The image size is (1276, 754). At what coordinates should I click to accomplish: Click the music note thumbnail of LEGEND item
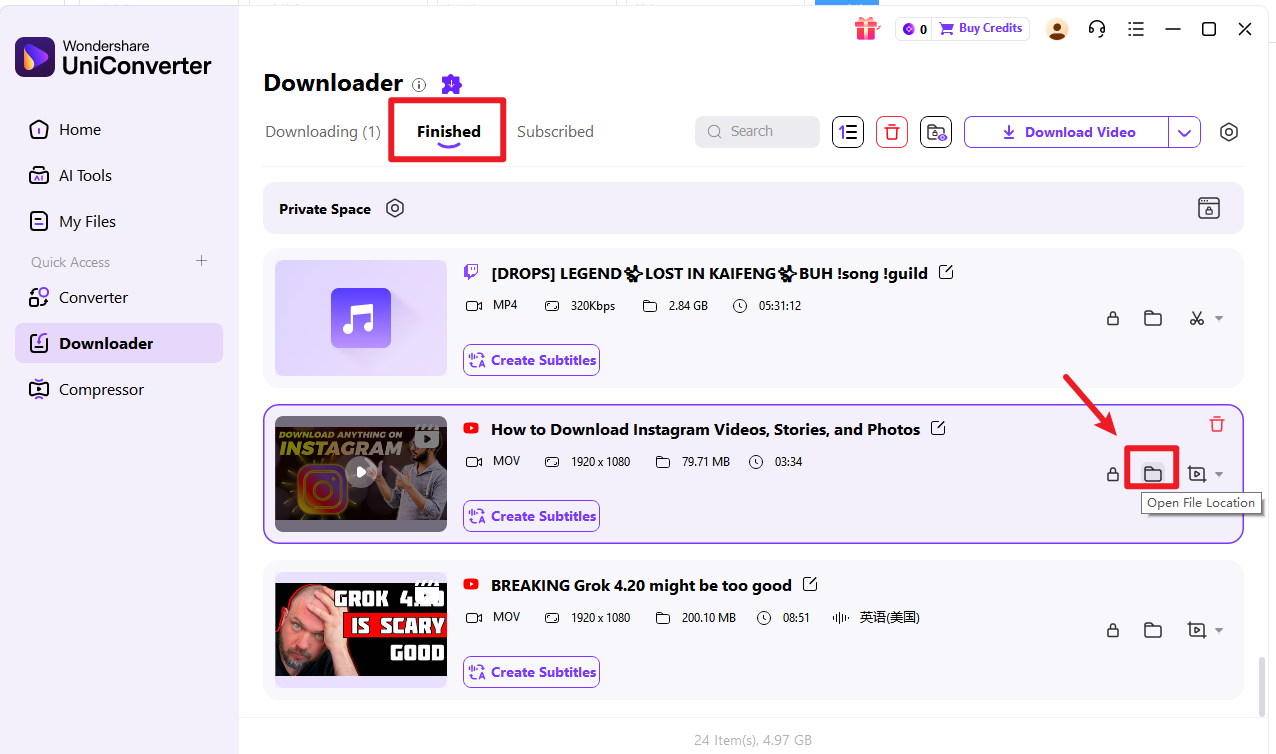pyautogui.click(x=361, y=318)
